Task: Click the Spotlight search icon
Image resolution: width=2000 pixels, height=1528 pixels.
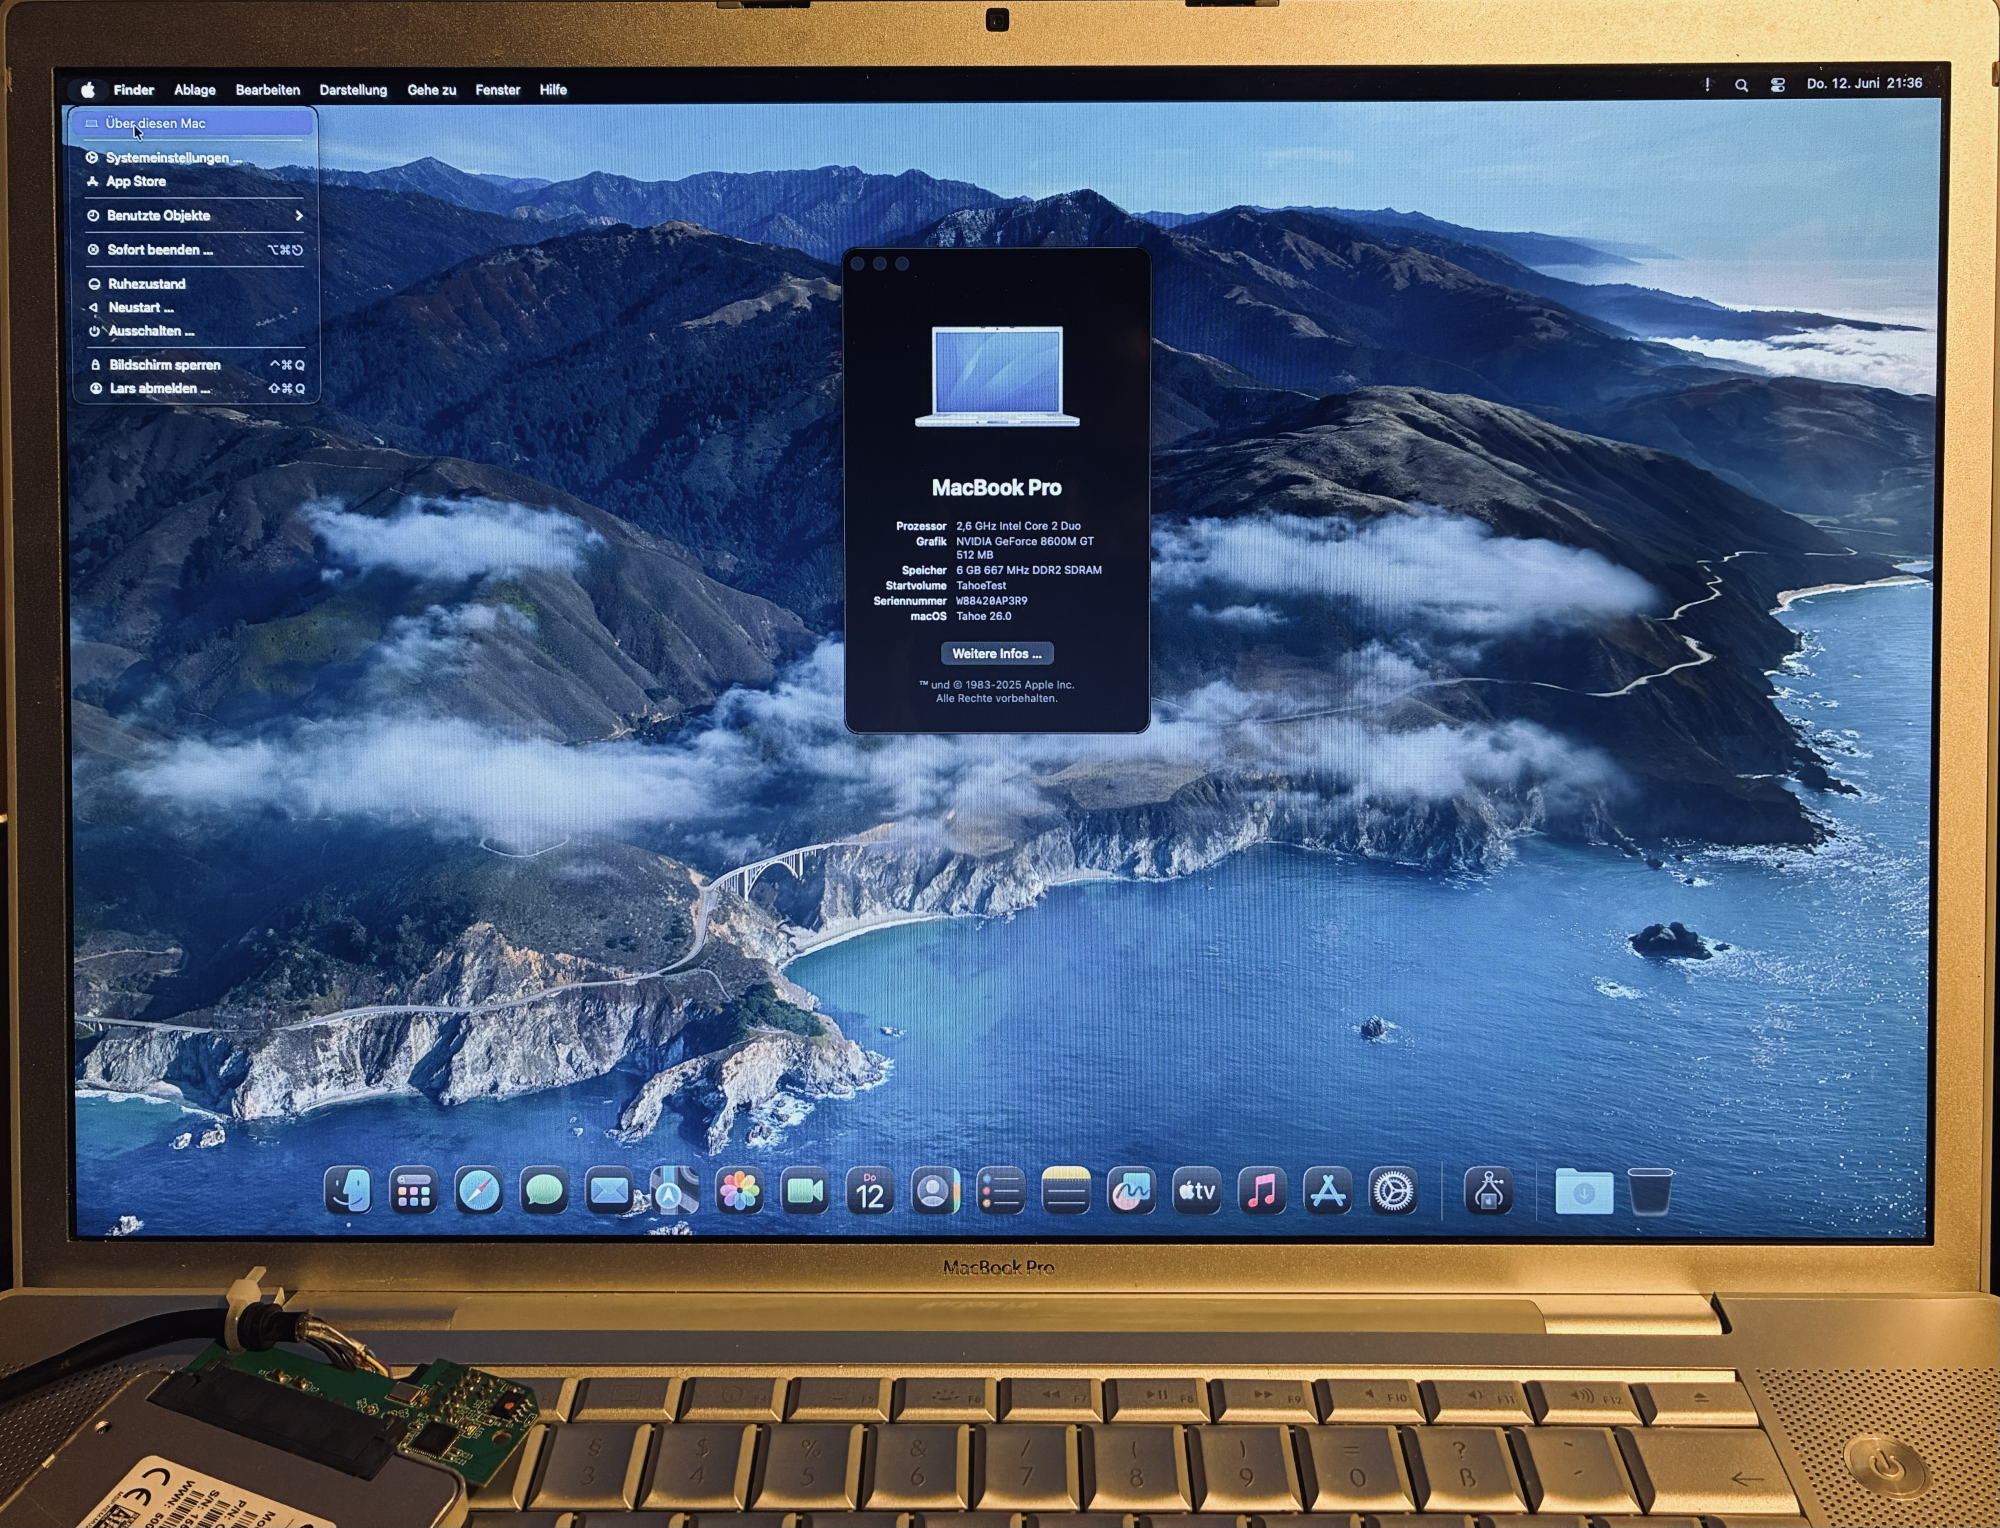Action: 1741,86
